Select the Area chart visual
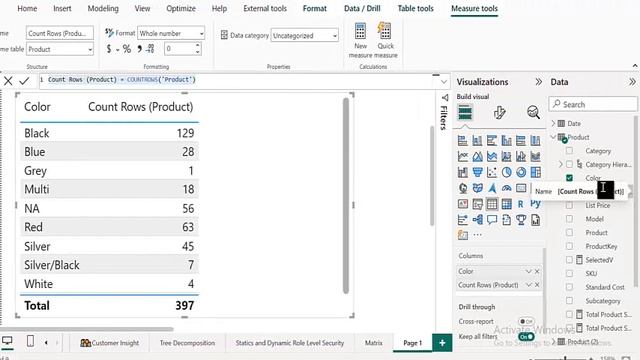 [477, 156]
